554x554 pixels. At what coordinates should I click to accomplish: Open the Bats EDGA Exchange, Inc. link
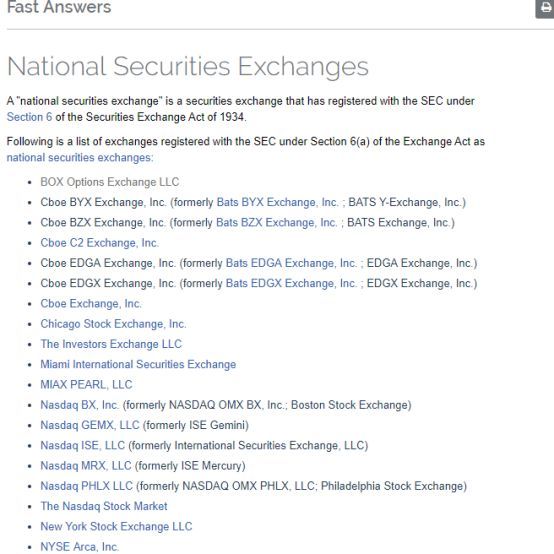pyautogui.click(x=291, y=263)
